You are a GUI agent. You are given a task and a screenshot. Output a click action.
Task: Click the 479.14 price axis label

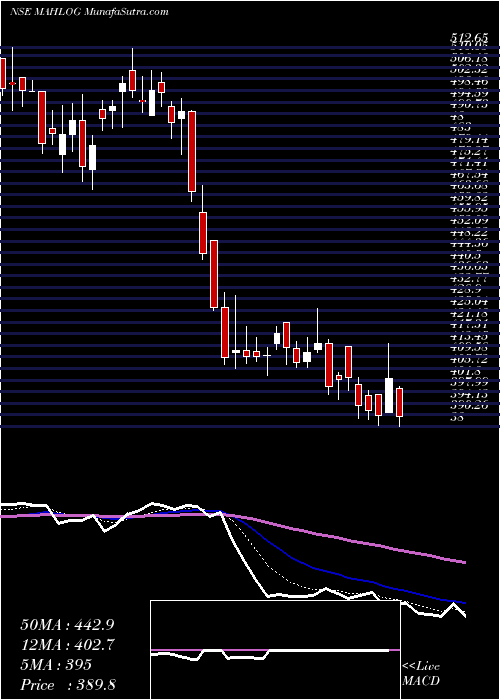(x=468, y=141)
